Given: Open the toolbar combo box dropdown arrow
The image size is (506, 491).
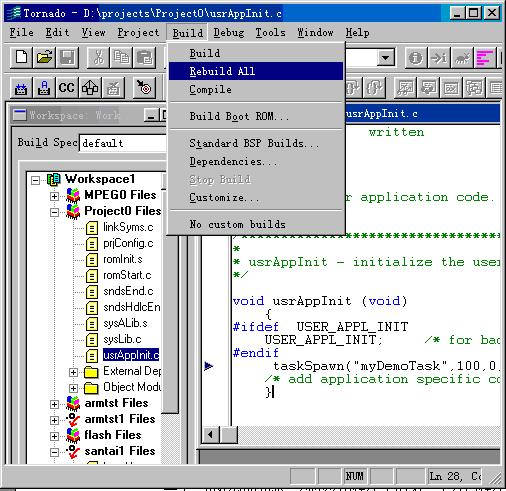Looking at the screenshot, I should tap(386, 58).
